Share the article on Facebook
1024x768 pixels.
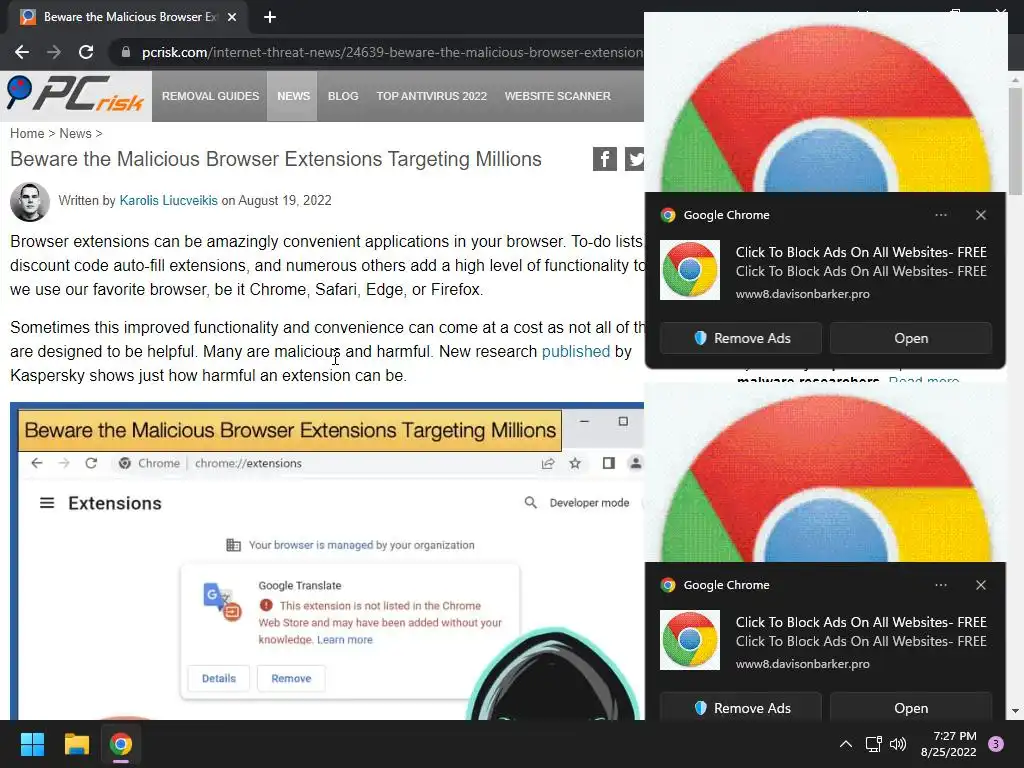click(605, 159)
